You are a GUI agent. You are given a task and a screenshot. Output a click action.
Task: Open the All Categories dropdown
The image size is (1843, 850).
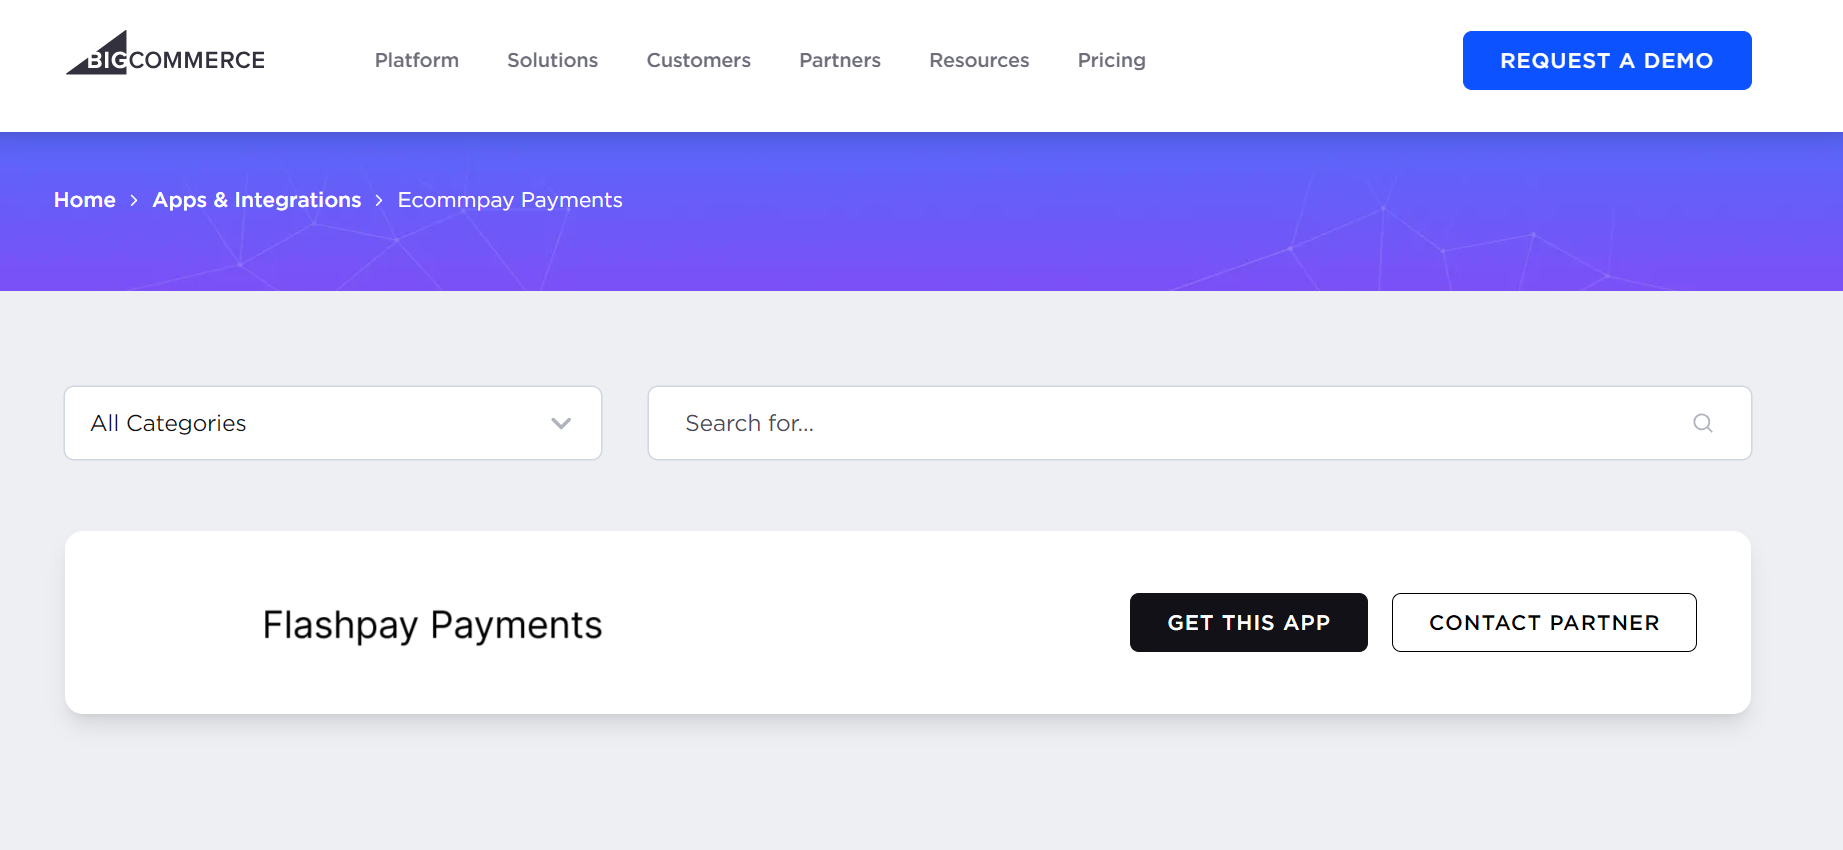tap(332, 423)
